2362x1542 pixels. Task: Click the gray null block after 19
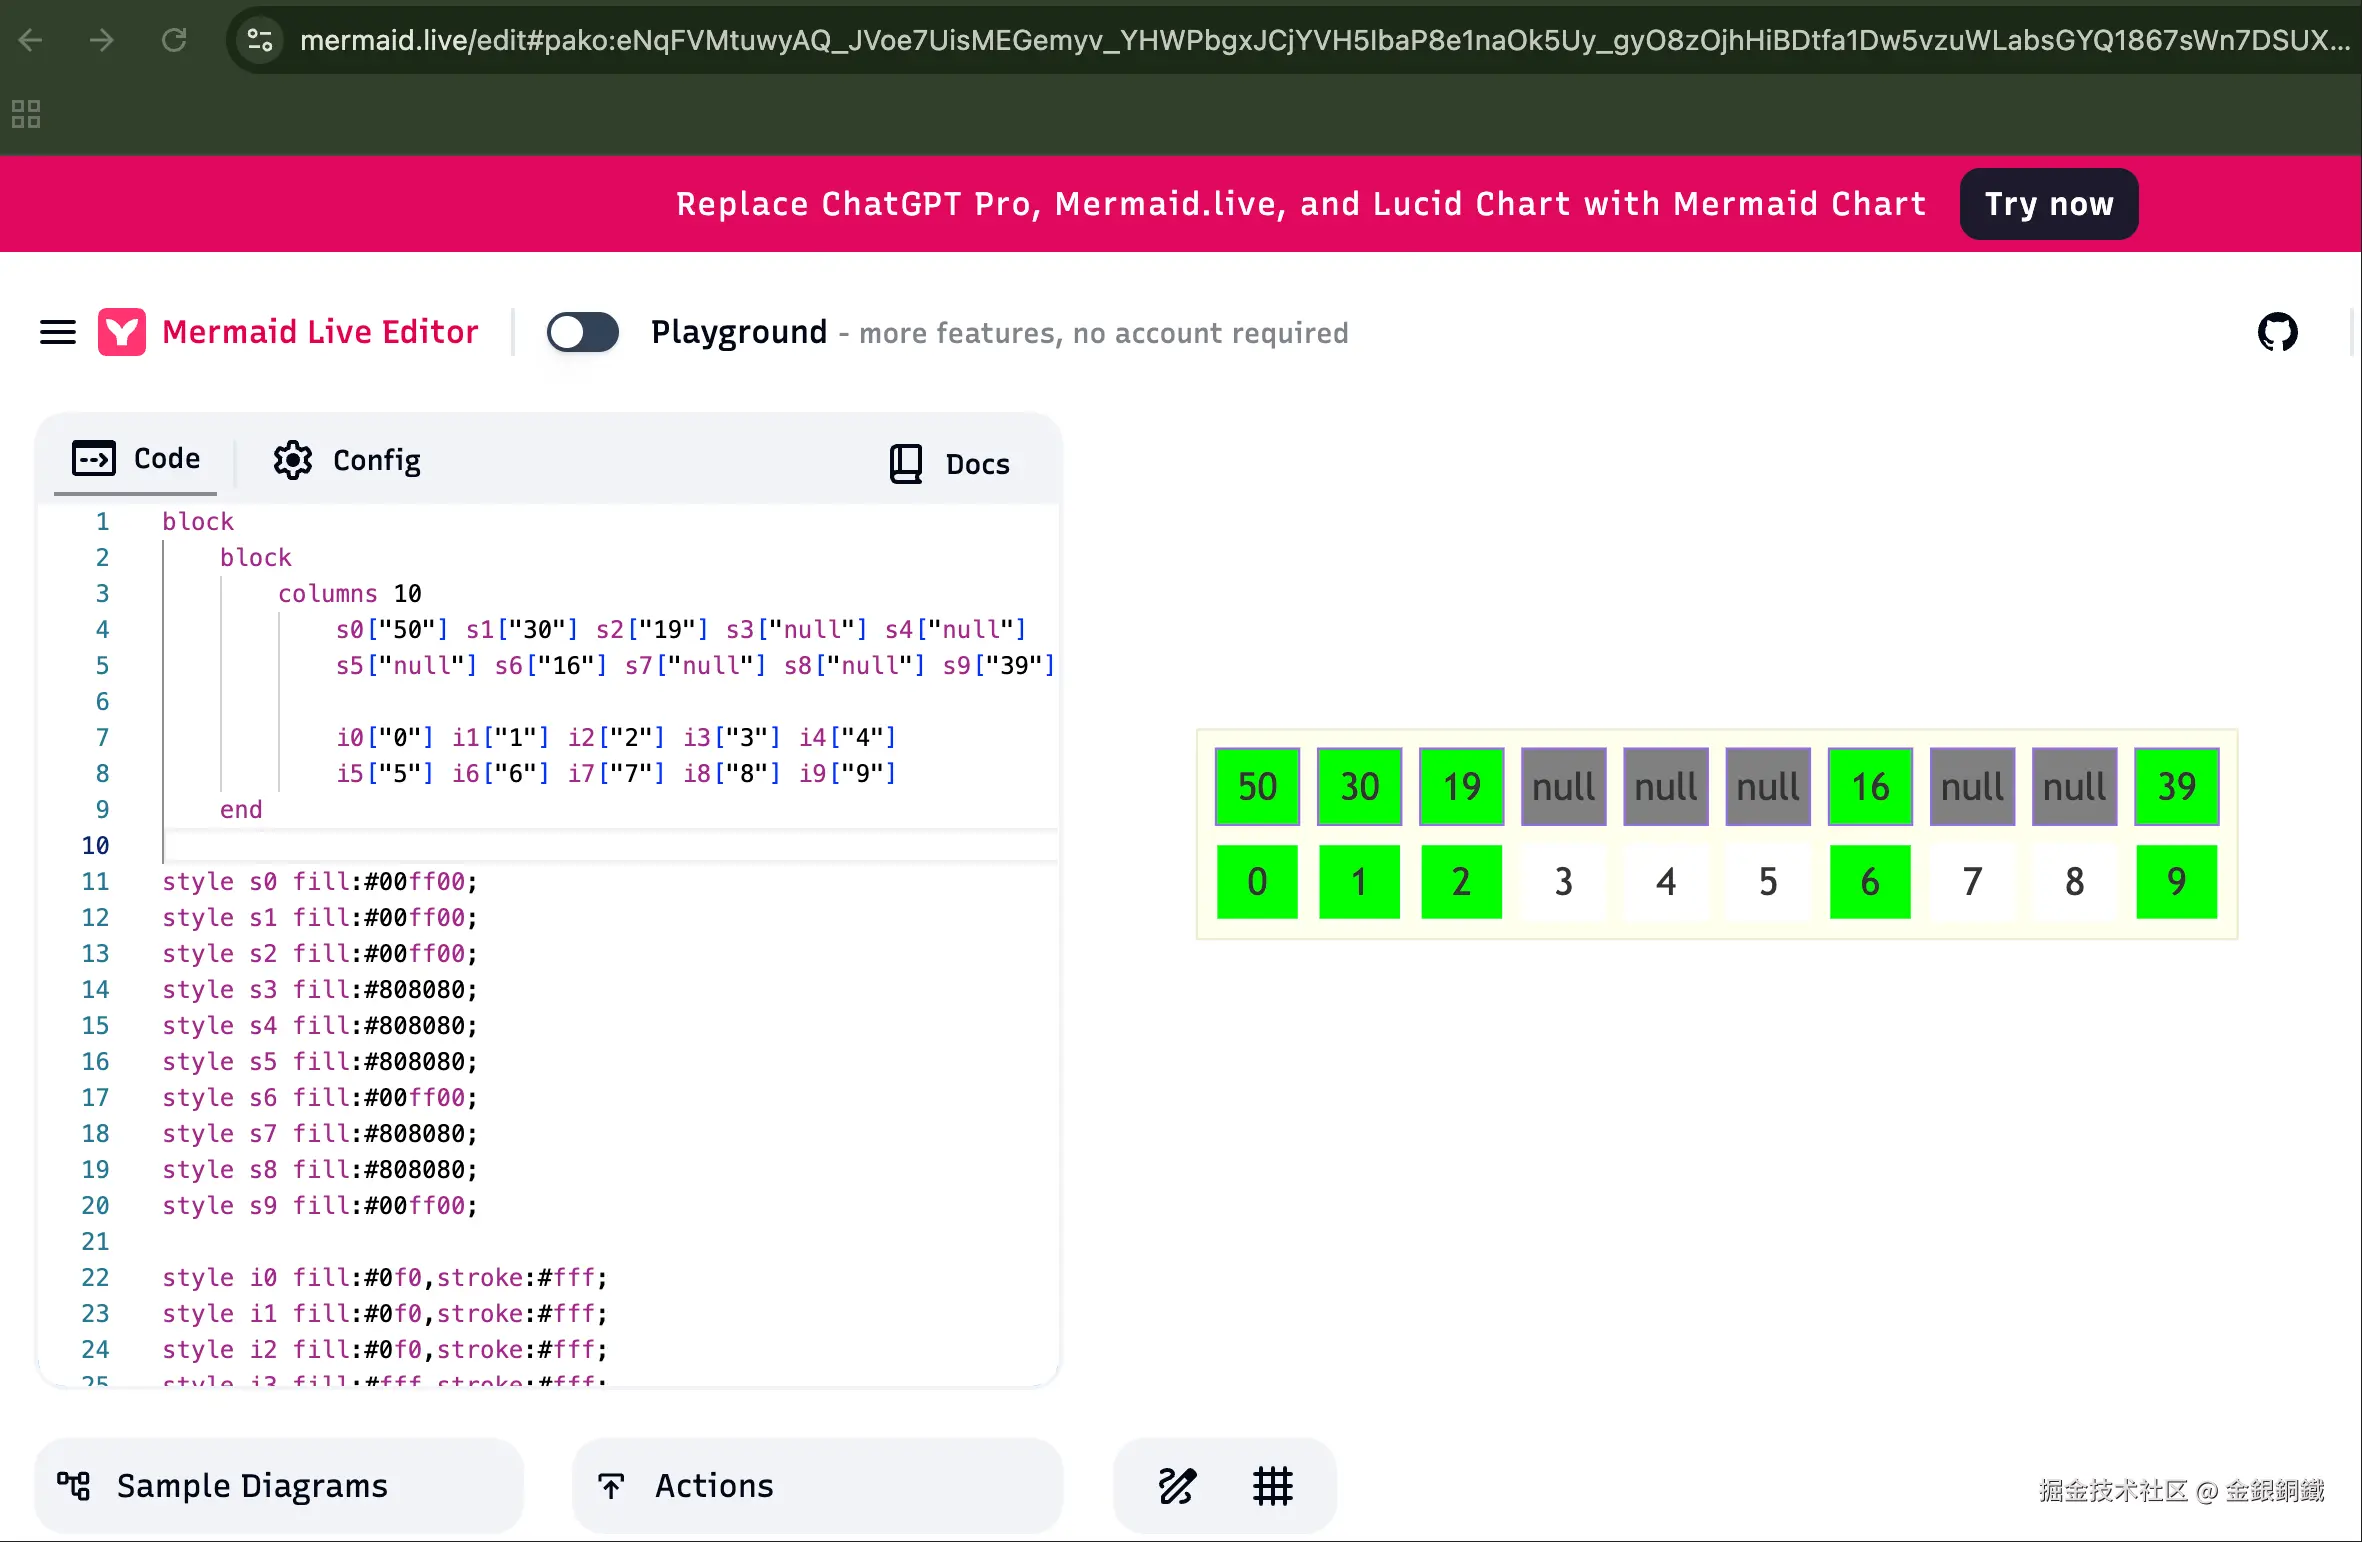point(1563,786)
